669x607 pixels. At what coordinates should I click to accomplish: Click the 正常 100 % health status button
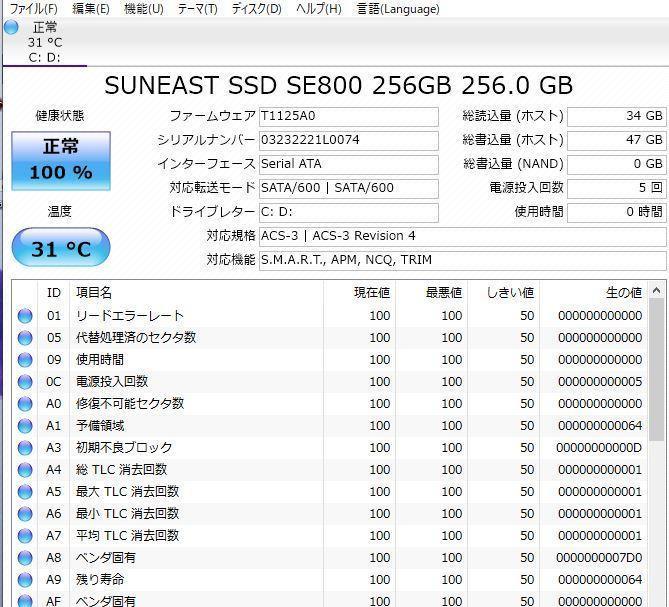[x=61, y=160]
